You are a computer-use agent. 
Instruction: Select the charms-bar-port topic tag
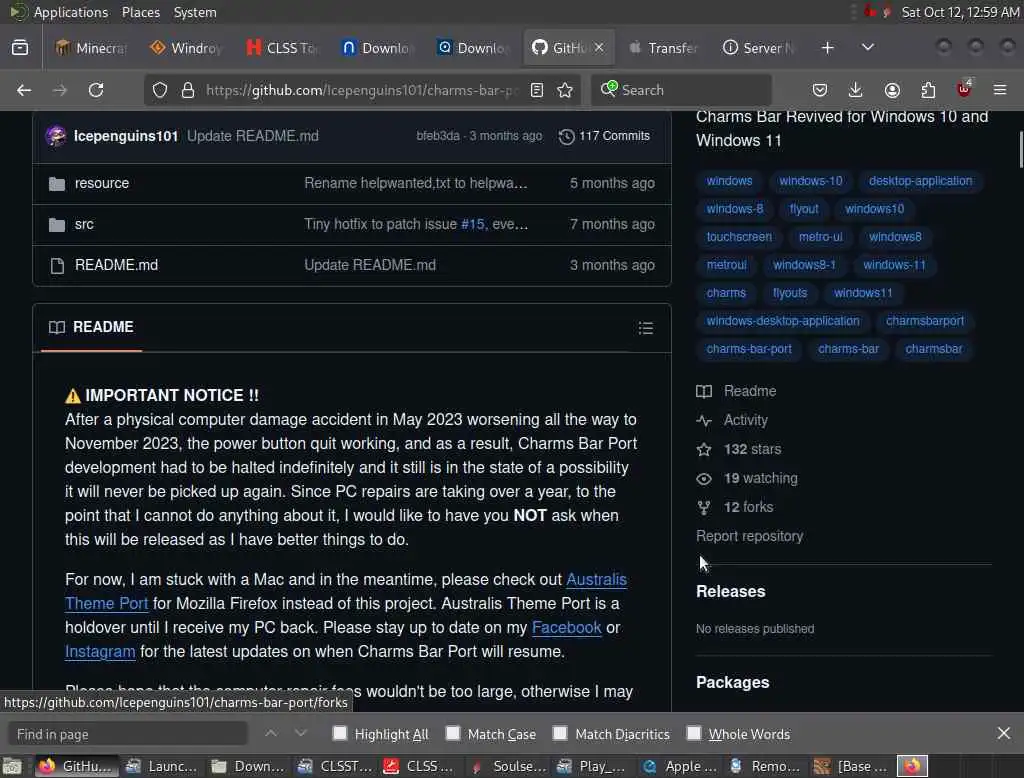pos(748,349)
